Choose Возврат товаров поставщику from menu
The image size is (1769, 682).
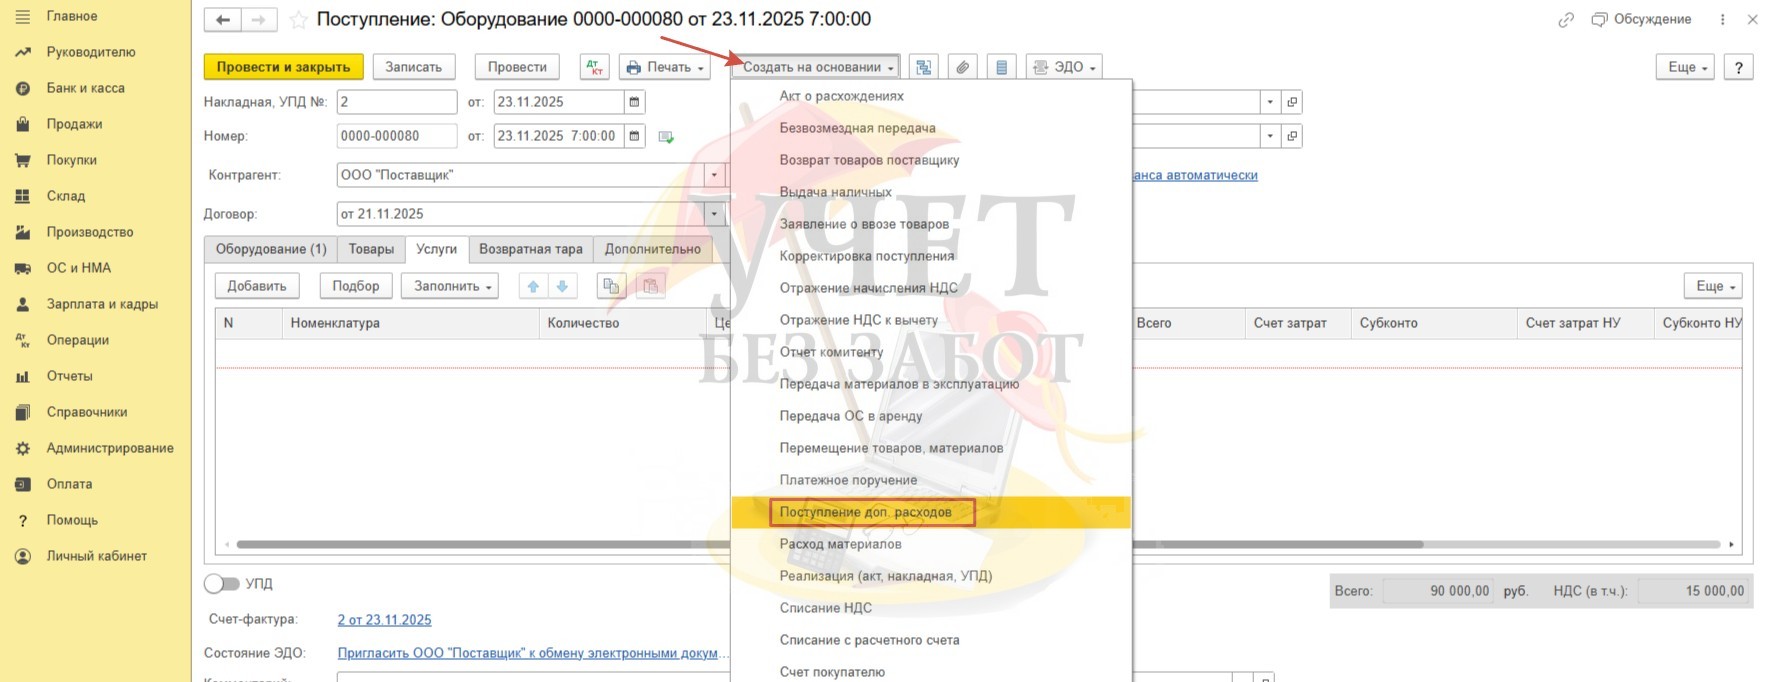(x=869, y=160)
